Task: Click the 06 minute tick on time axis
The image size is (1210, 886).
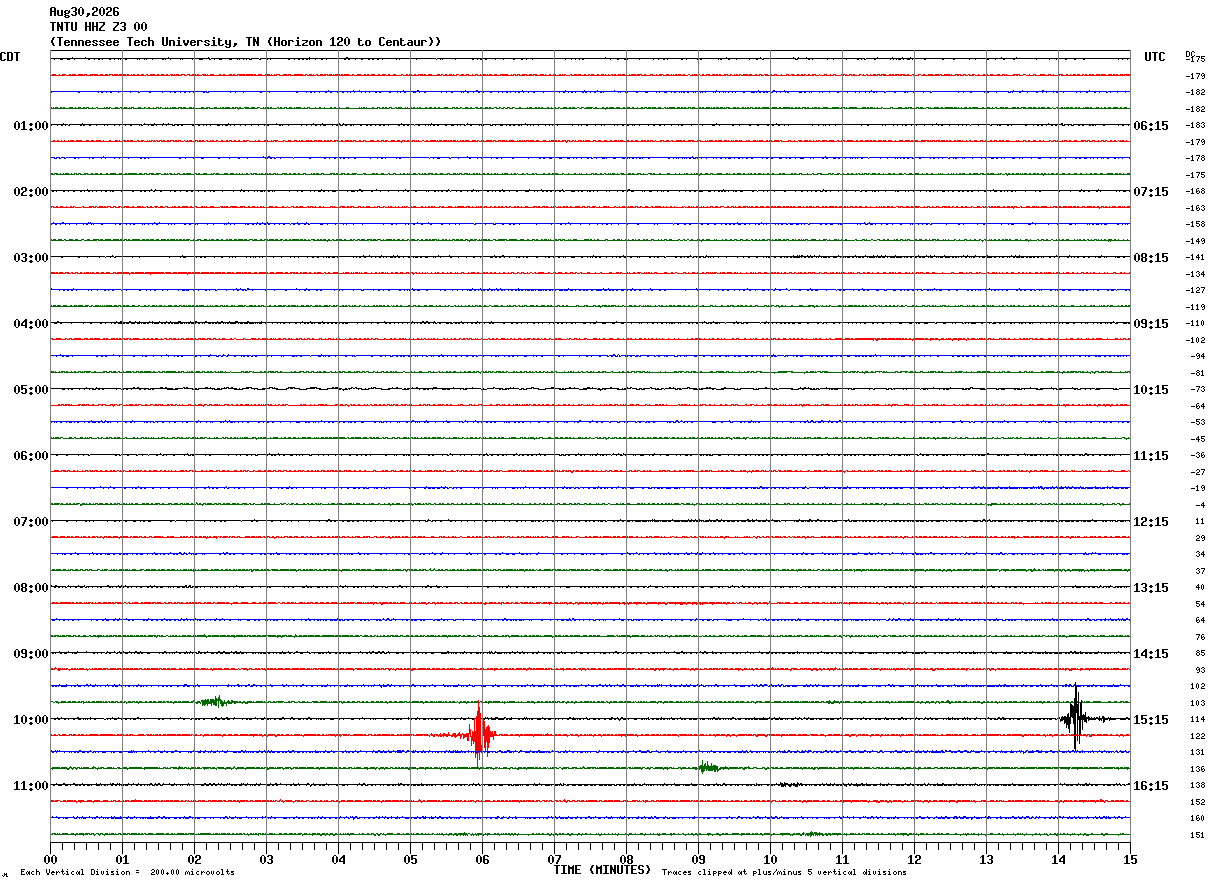Action: pyautogui.click(x=482, y=859)
